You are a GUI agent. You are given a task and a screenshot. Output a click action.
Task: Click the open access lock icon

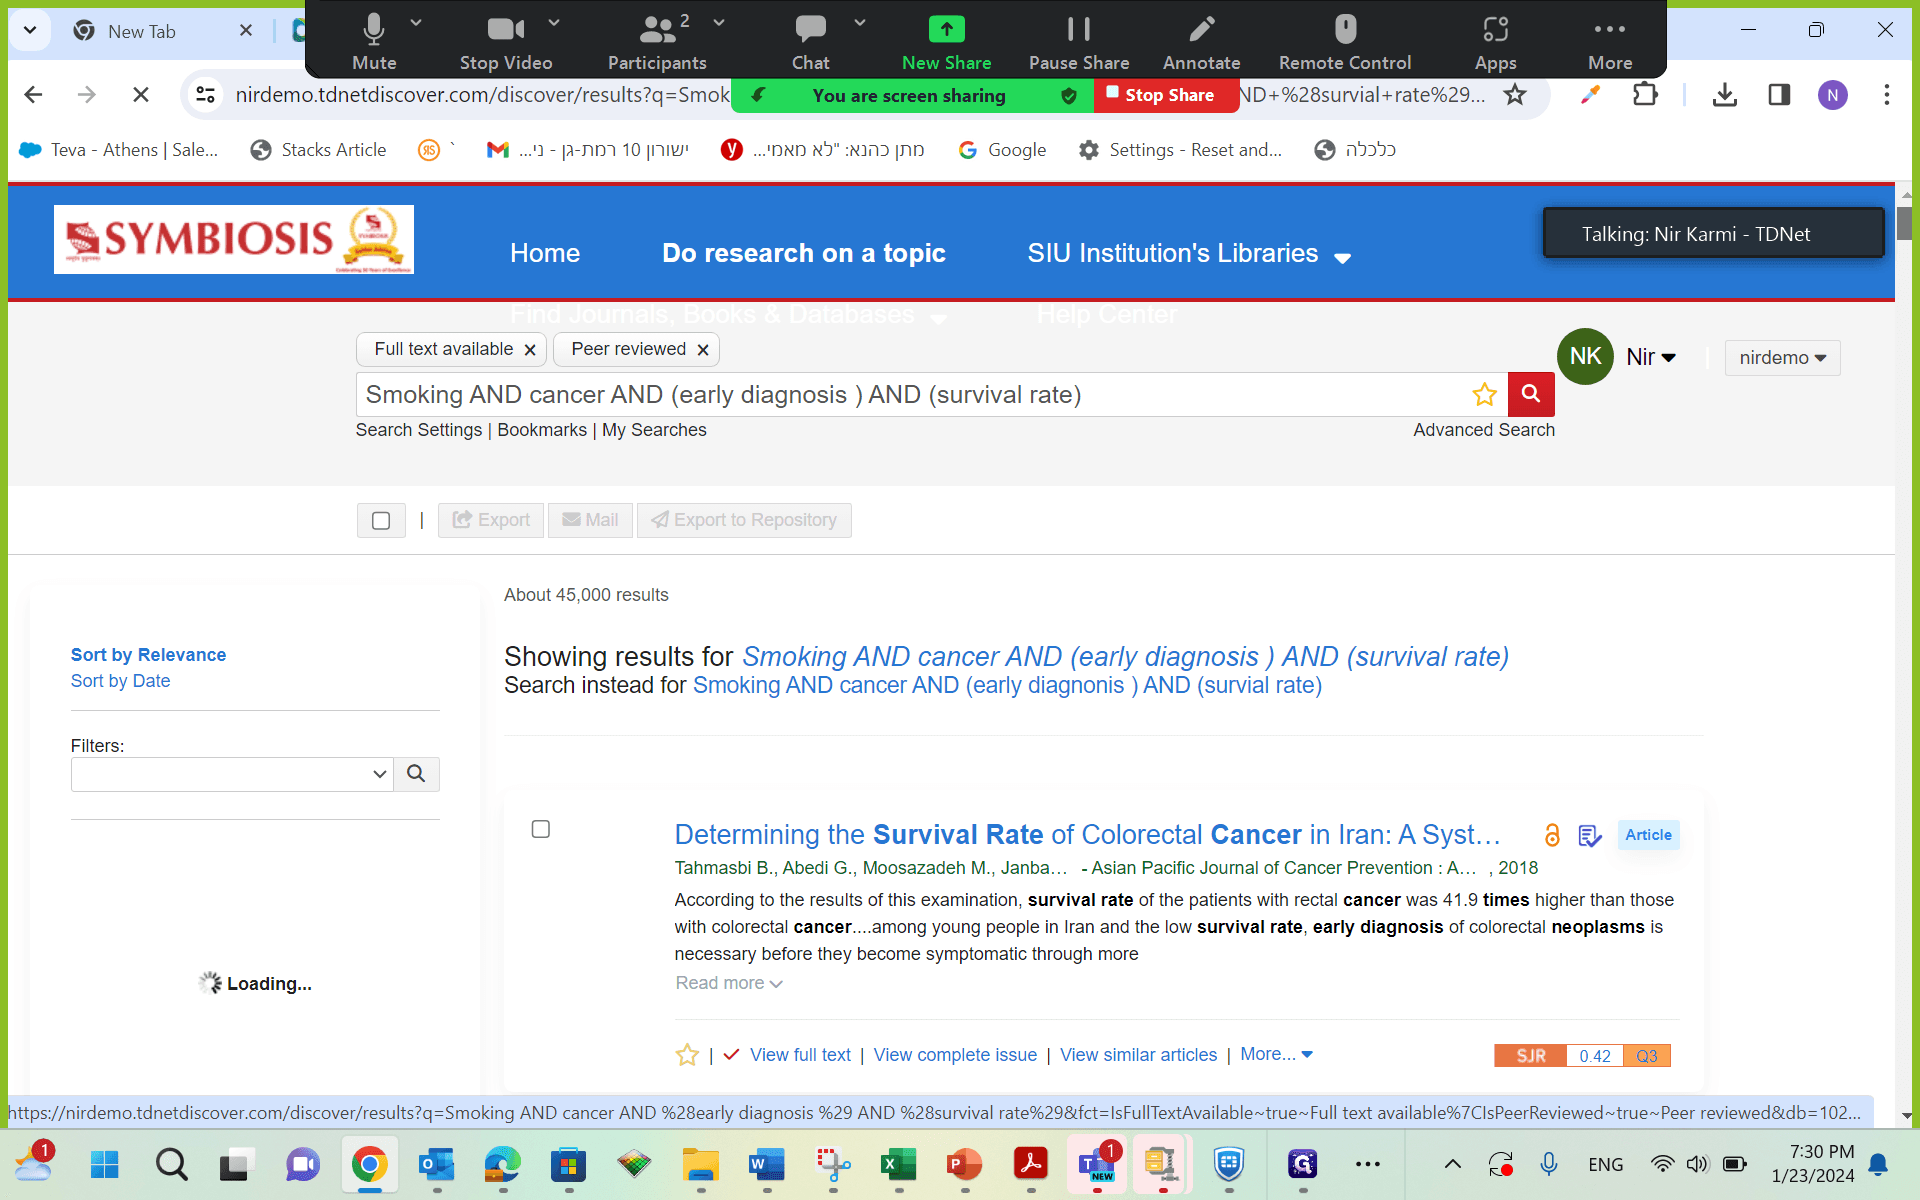(1552, 835)
